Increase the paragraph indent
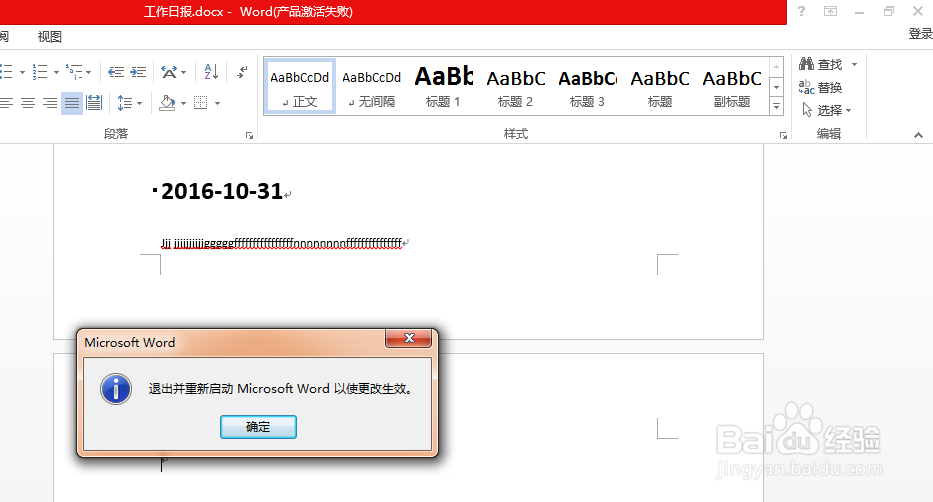This screenshot has height=502, width=933. [138, 72]
